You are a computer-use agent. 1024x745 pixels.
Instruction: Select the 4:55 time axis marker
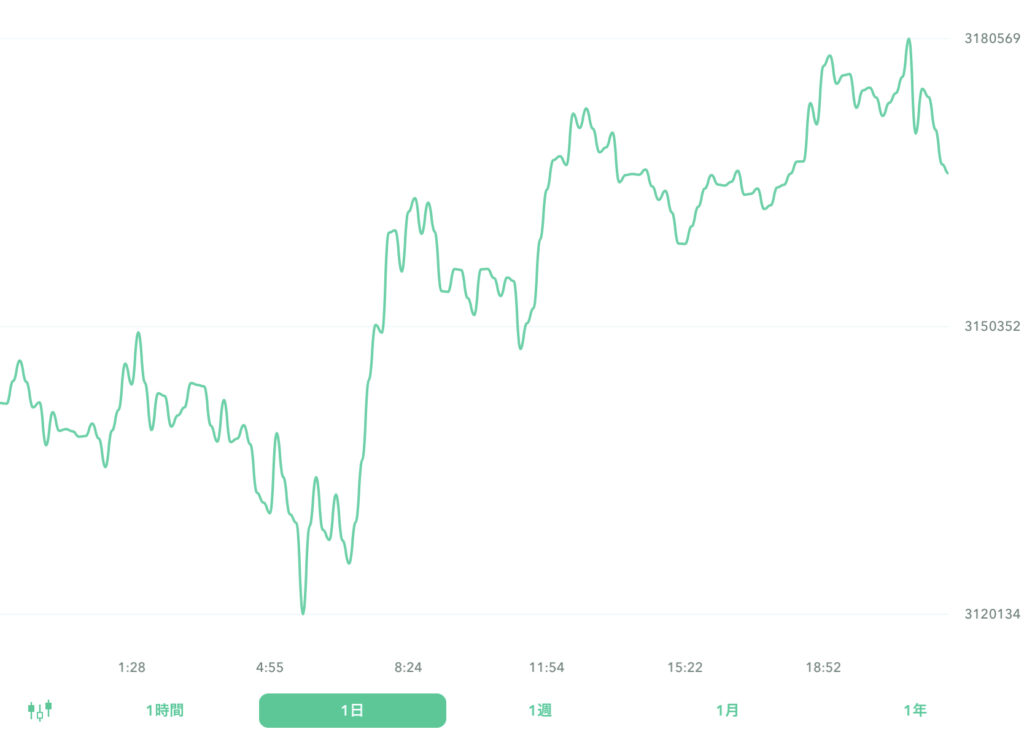coord(270,668)
